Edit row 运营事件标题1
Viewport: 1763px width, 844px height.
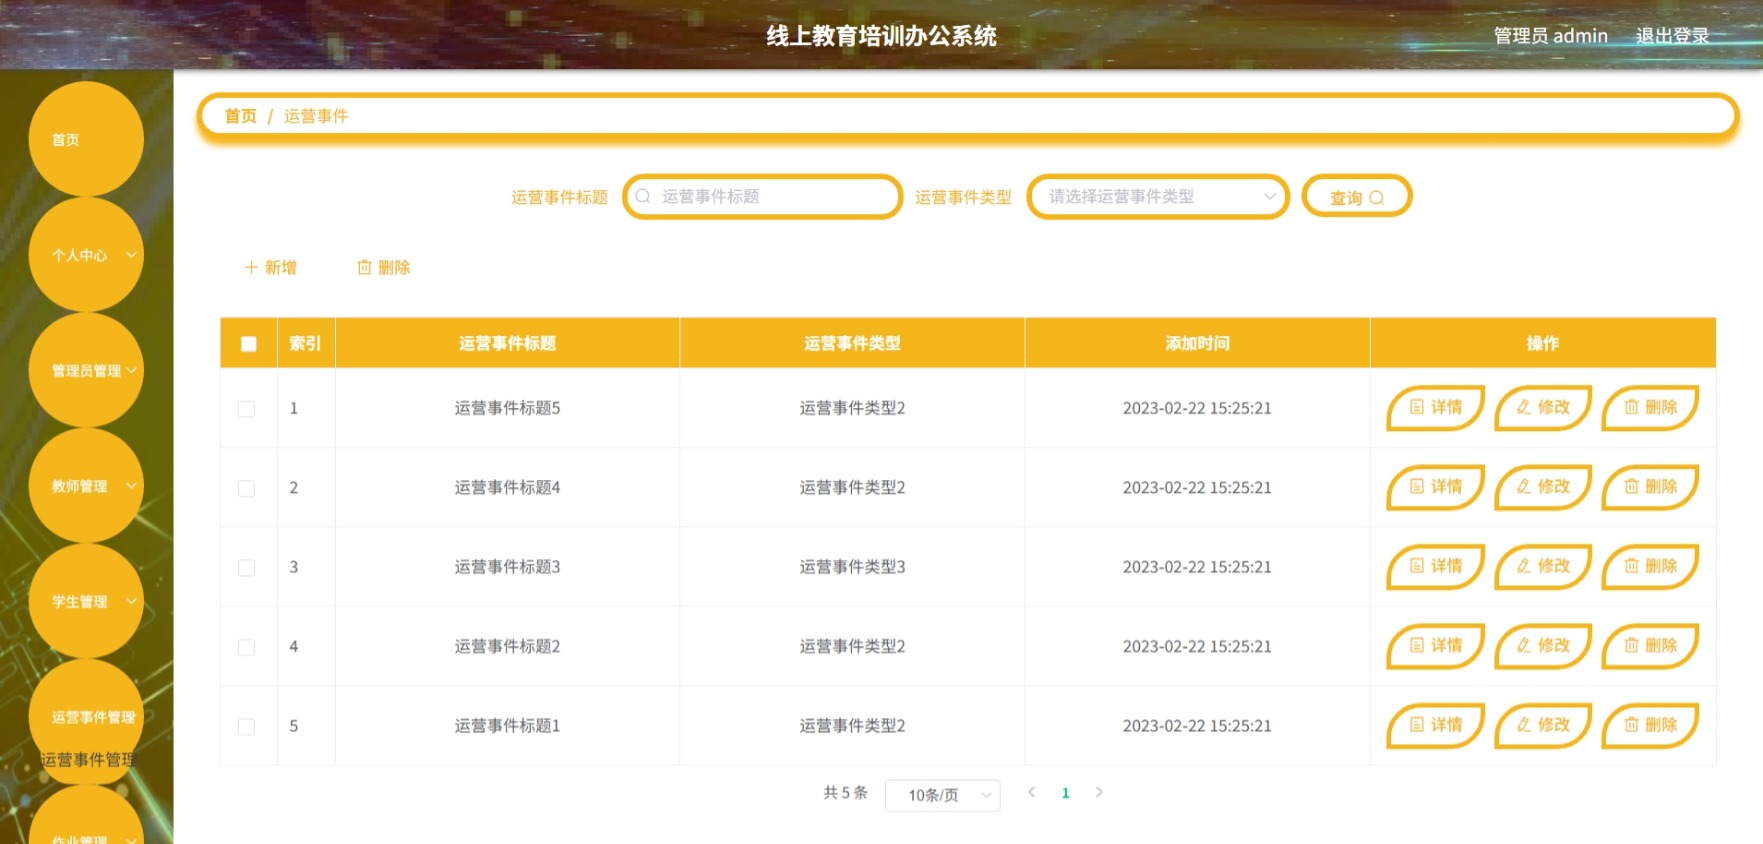coord(1543,725)
